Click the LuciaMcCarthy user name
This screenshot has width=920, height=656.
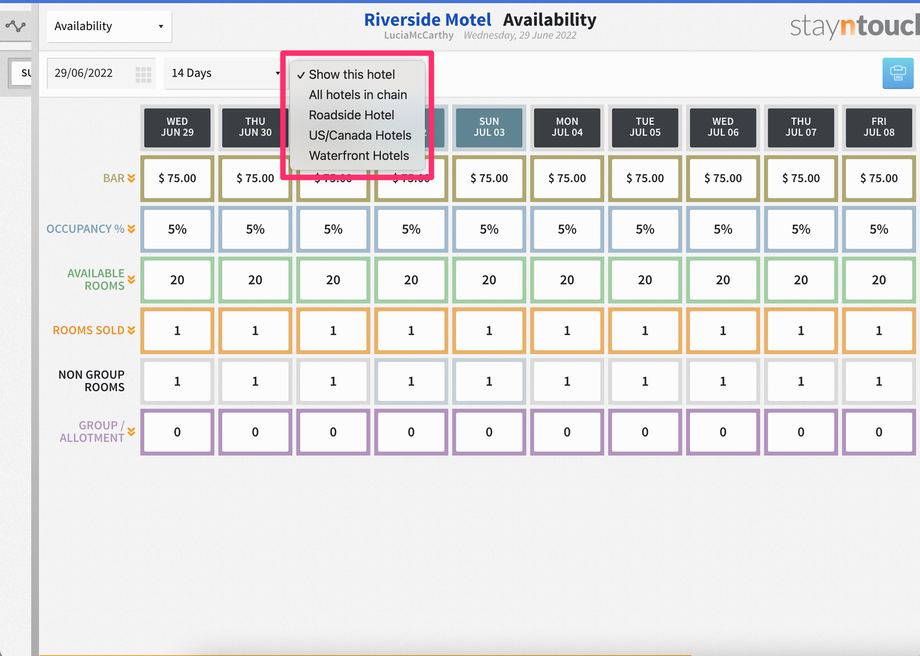418,36
